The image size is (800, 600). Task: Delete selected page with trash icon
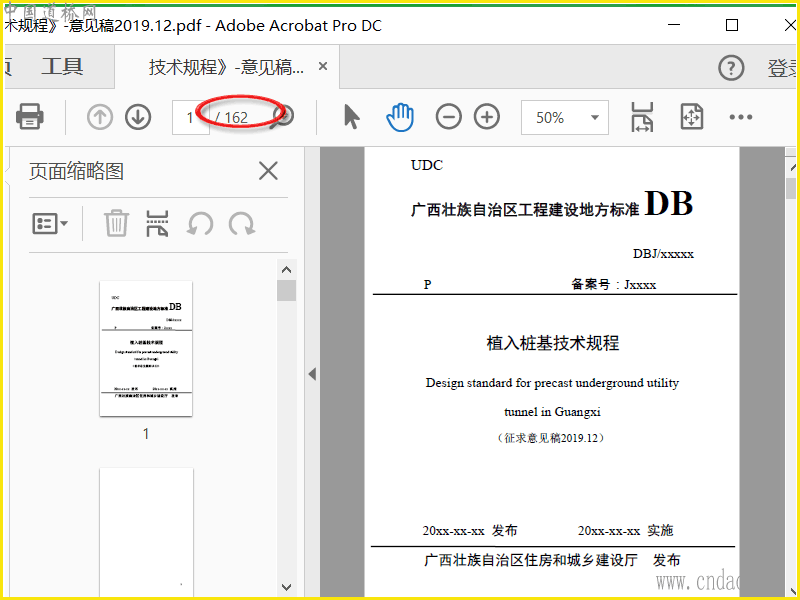click(116, 223)
